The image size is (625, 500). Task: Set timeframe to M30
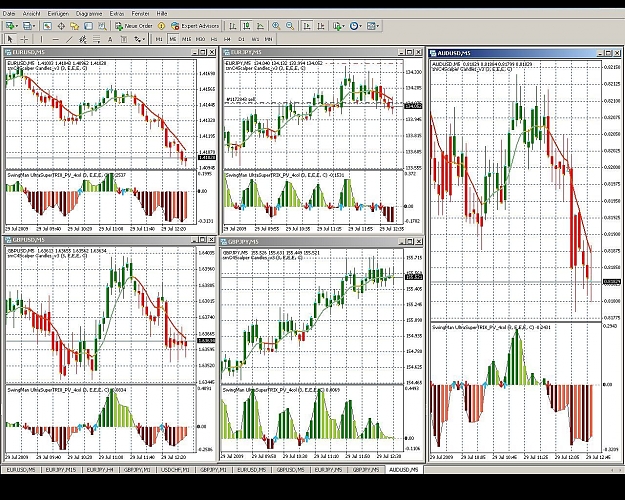200,39
